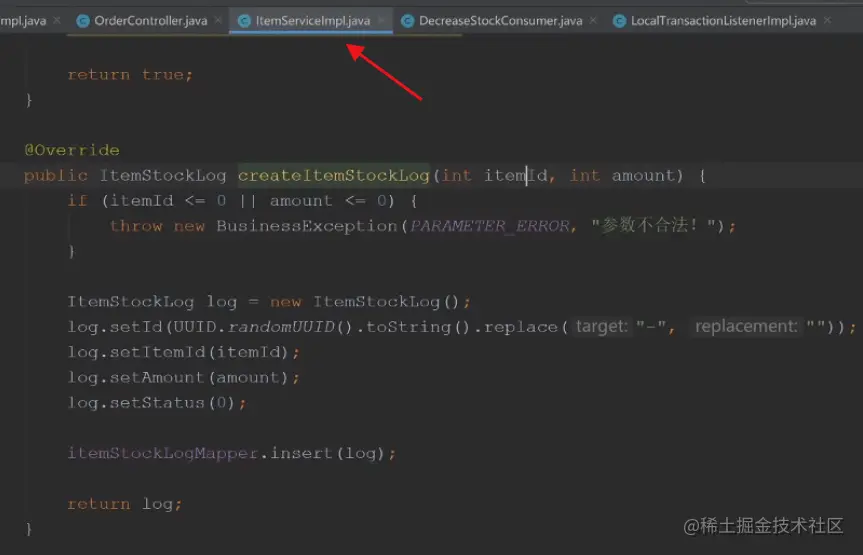The width and height of the screenshot is (863, 555).
Task: Click the 'return true;' statement
Action: (x=130, y=74)
